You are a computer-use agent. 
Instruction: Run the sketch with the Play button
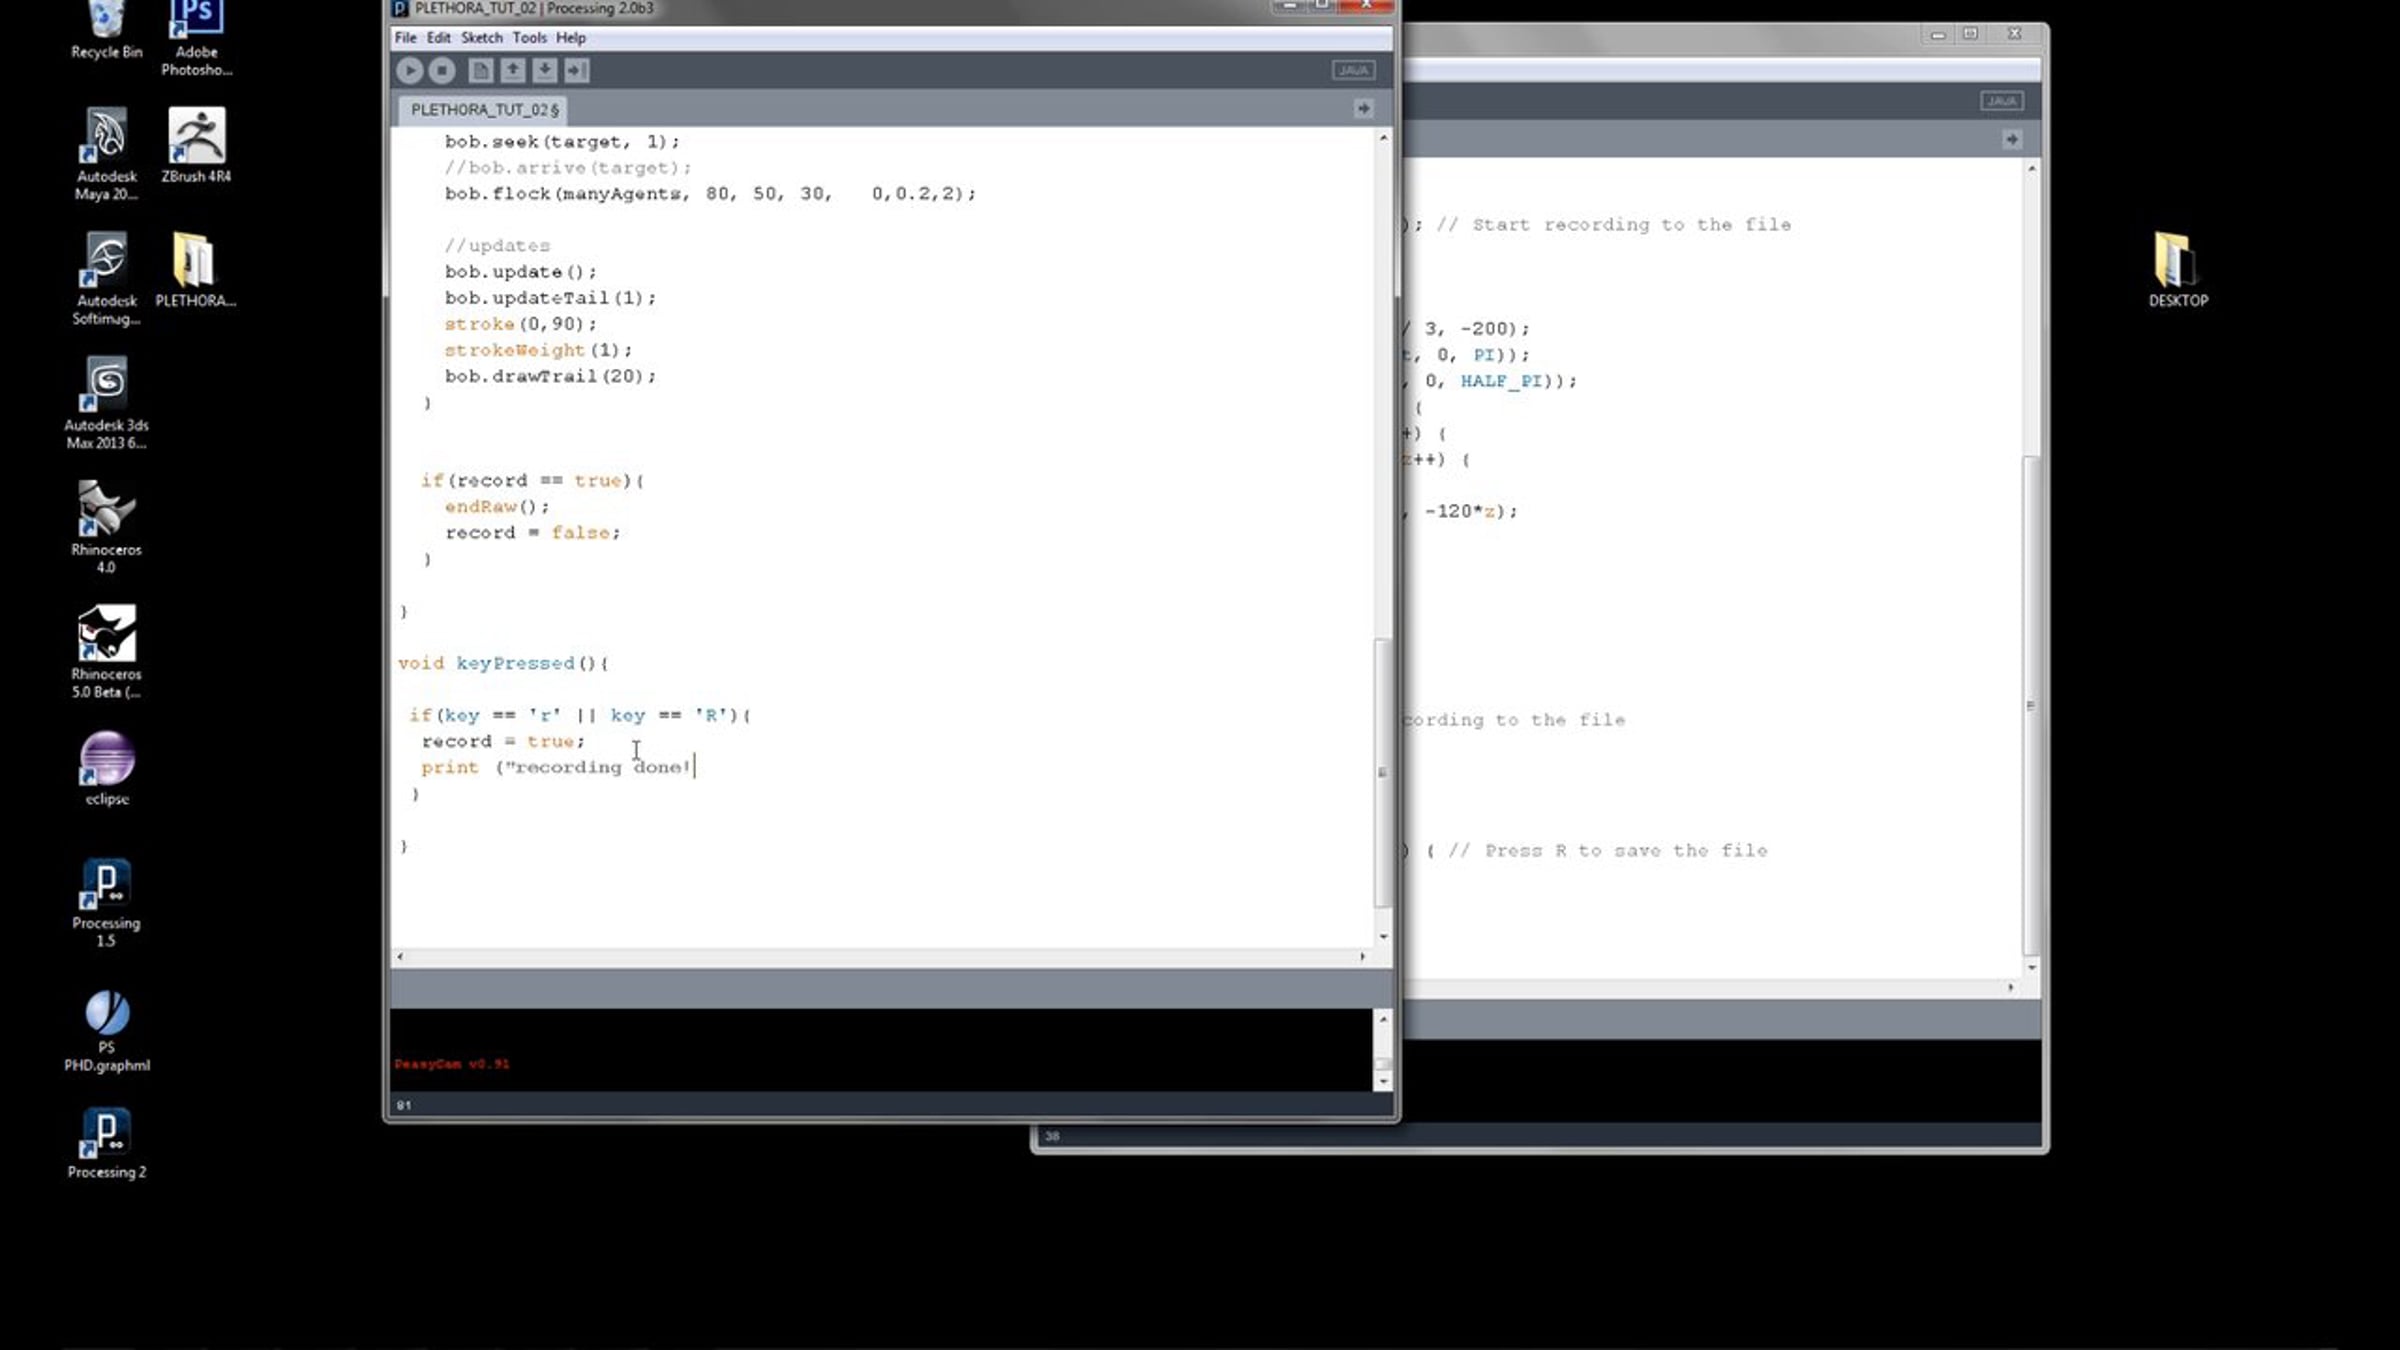tap(409, 70)
